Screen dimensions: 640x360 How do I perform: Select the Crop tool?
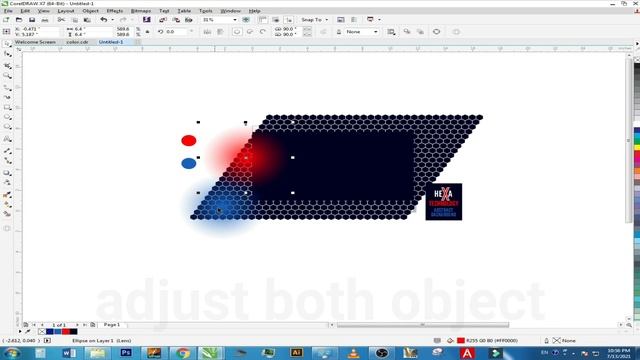pyautogui.click(x=7, y=65)
